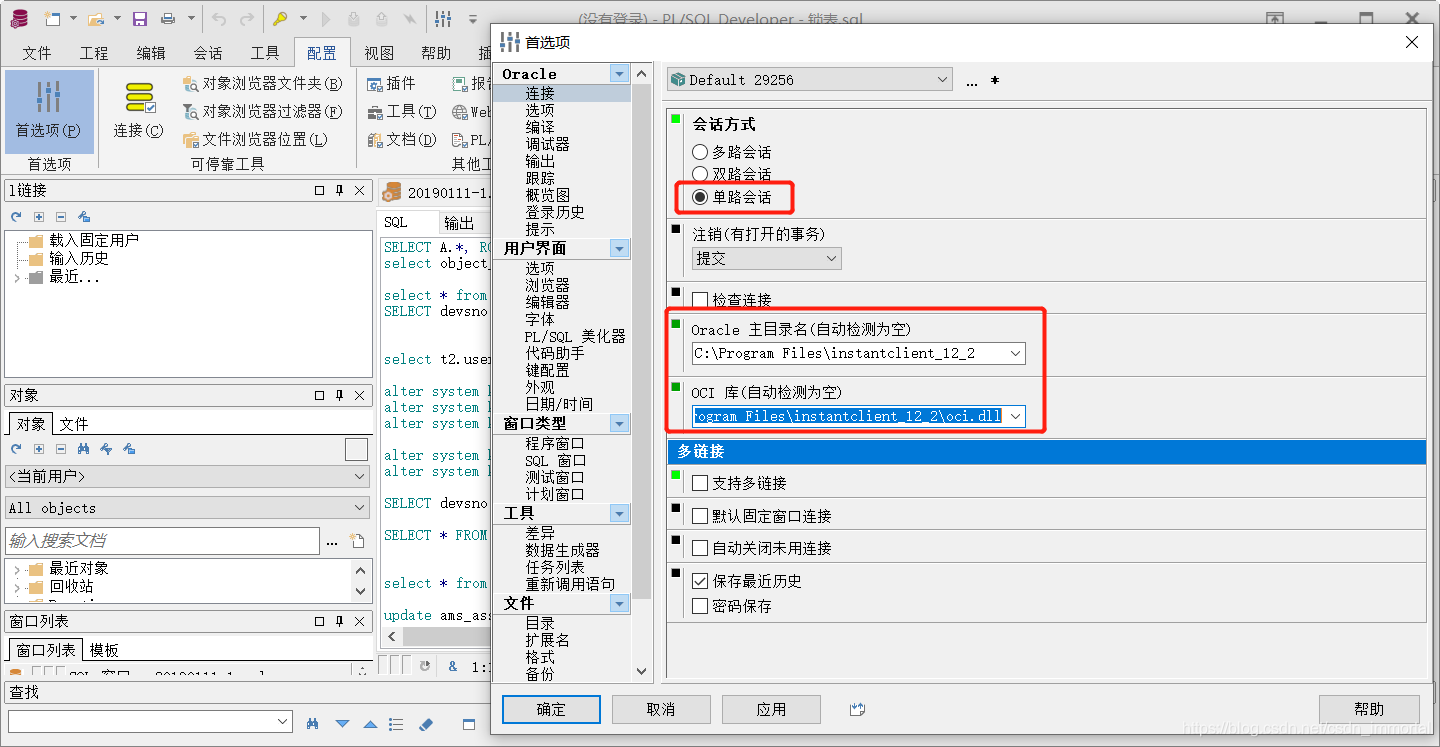Click 对象浏览器过滤器(F) in the ribbon
The image size is (1440, 747).
pos(263,112)
